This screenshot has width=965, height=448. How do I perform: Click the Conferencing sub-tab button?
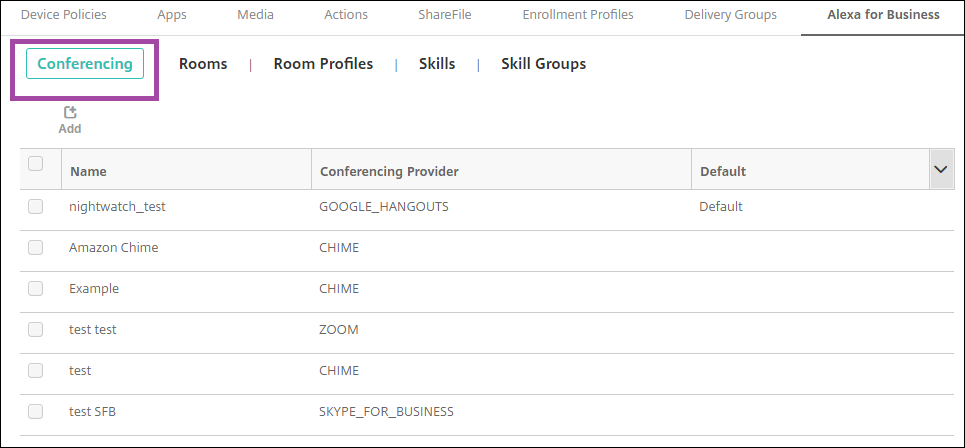tap(85, 64)
